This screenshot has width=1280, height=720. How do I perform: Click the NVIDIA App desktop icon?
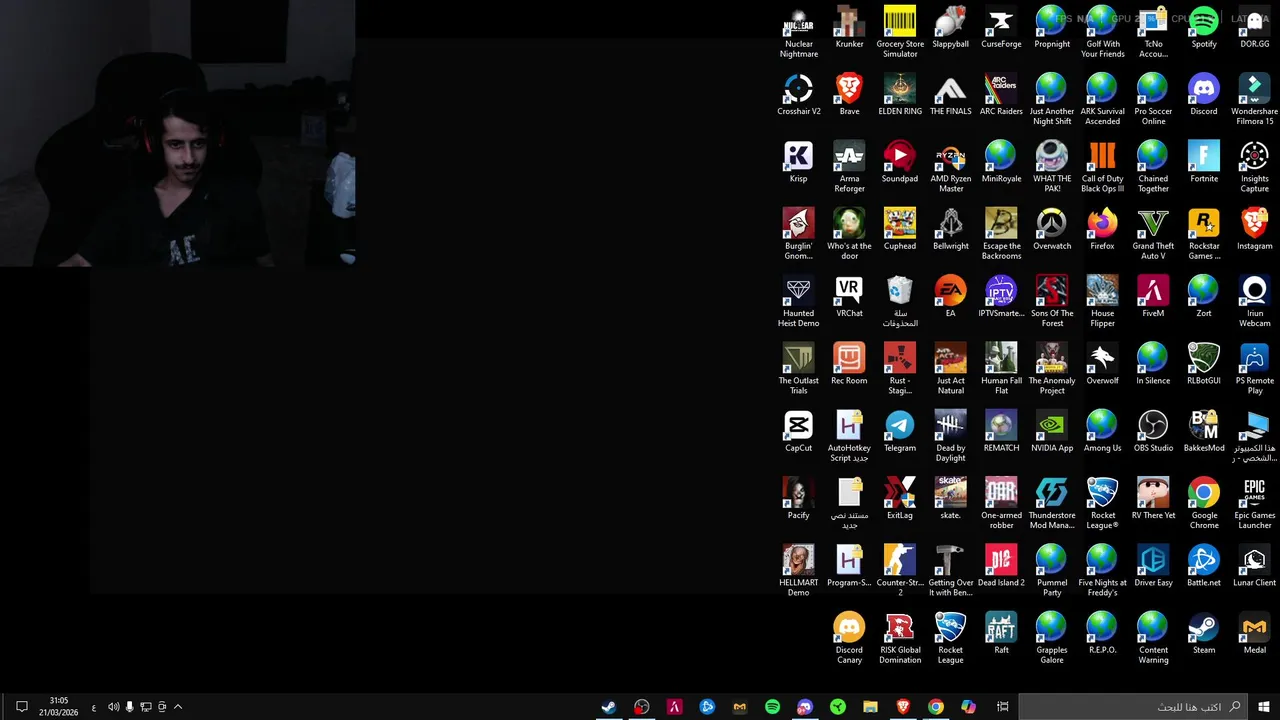[x=1052, y=430]
